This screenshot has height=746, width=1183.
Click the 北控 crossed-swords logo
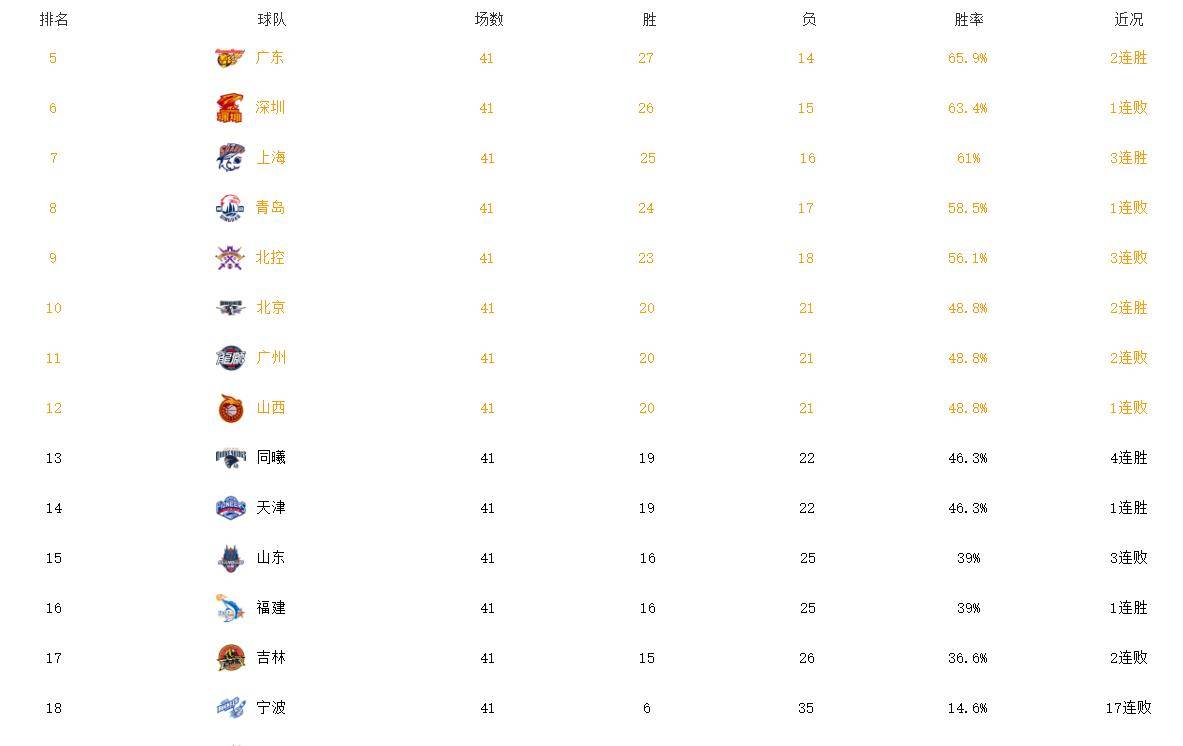point(230,258)
